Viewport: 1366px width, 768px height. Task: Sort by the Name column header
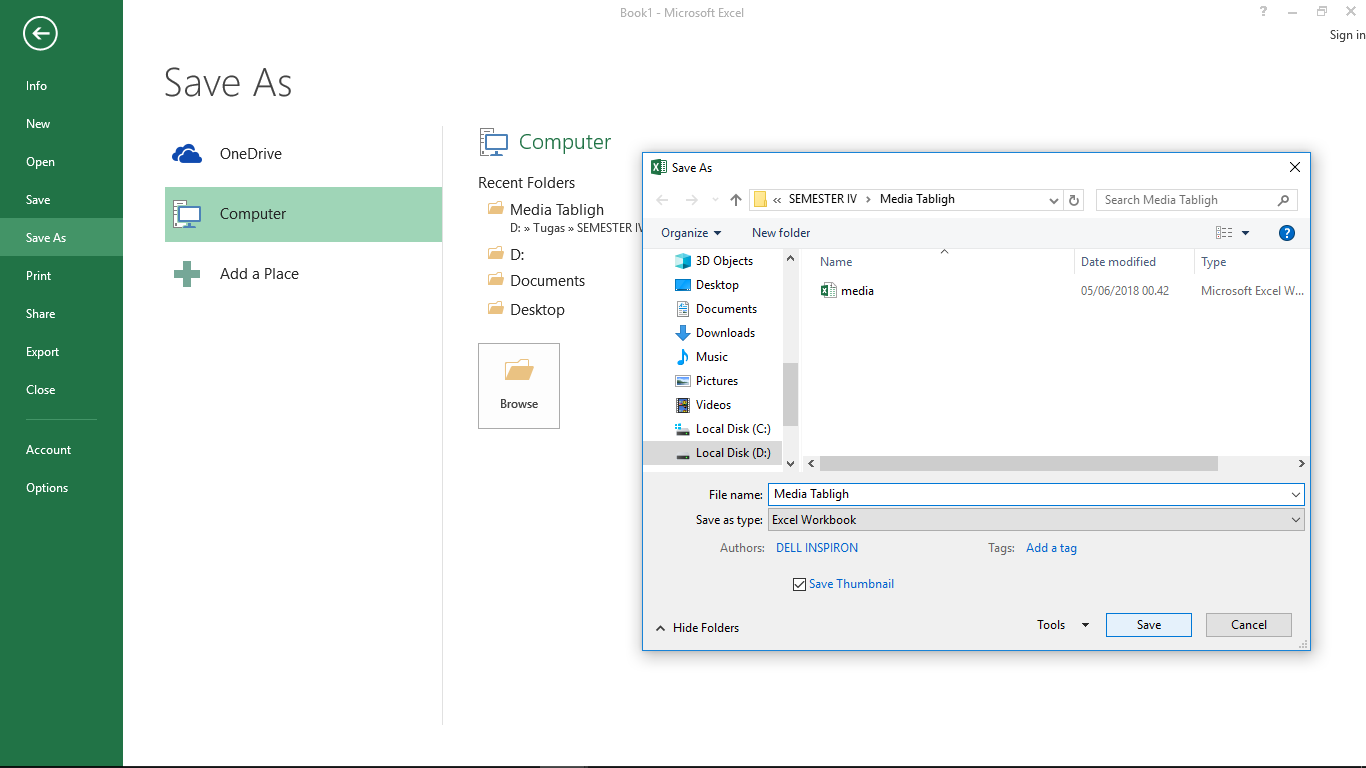836,262
